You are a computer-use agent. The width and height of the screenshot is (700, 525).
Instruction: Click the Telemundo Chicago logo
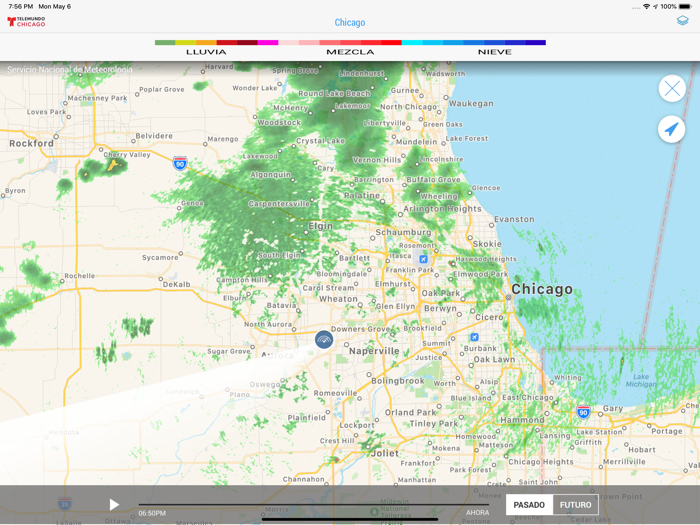pos(26,21)
